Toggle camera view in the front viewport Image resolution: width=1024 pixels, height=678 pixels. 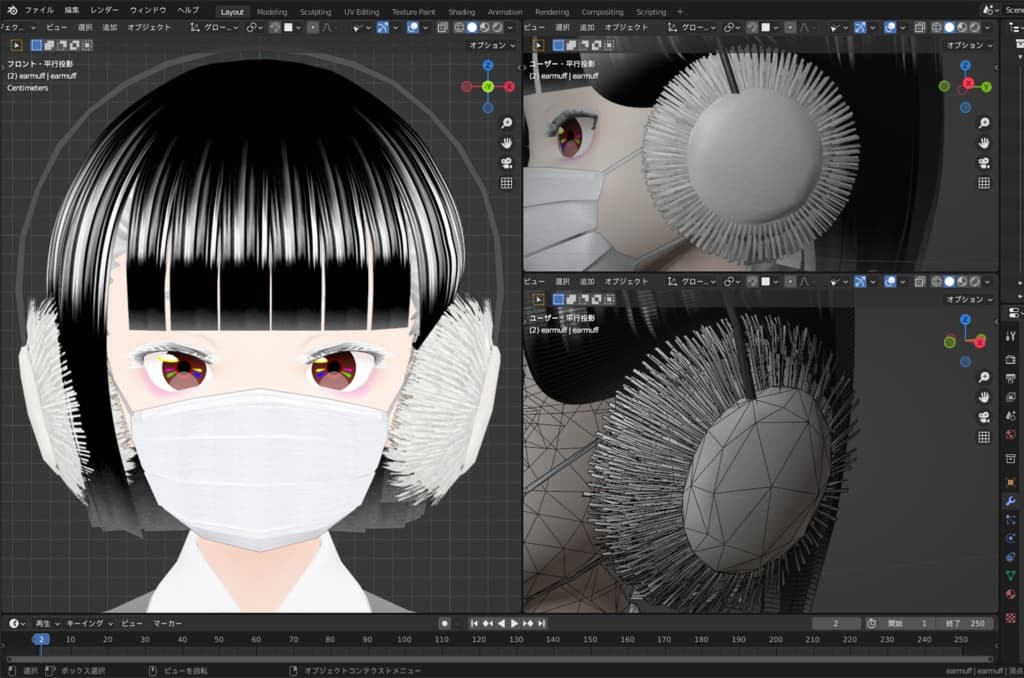(x=507, y=163)
